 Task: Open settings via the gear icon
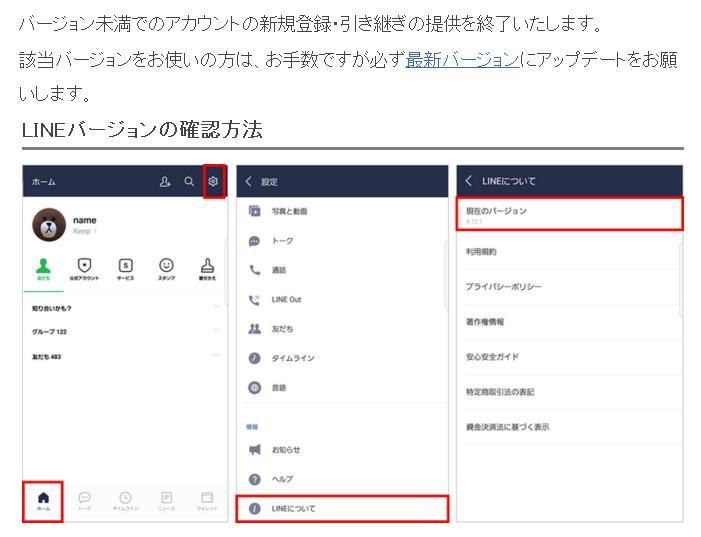[213, 182]
